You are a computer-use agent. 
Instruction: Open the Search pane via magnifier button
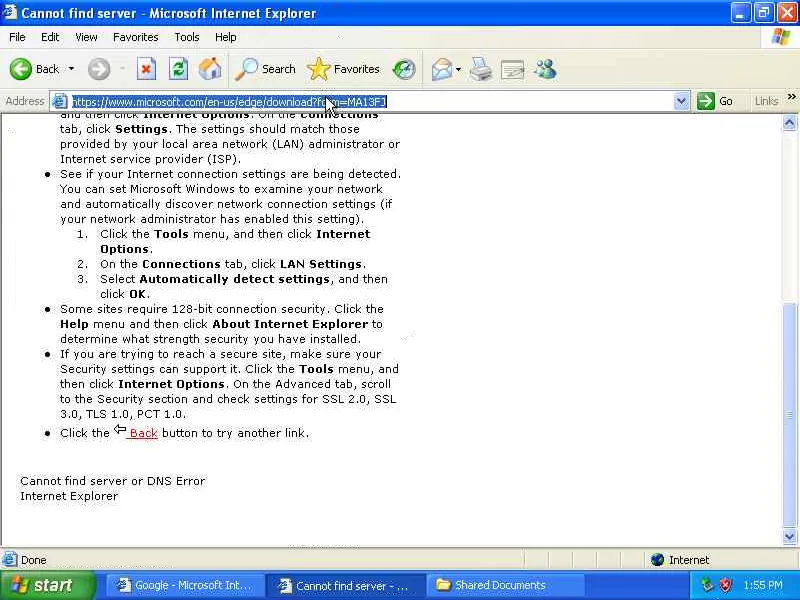pyautogui.click(x=265, y=69)
